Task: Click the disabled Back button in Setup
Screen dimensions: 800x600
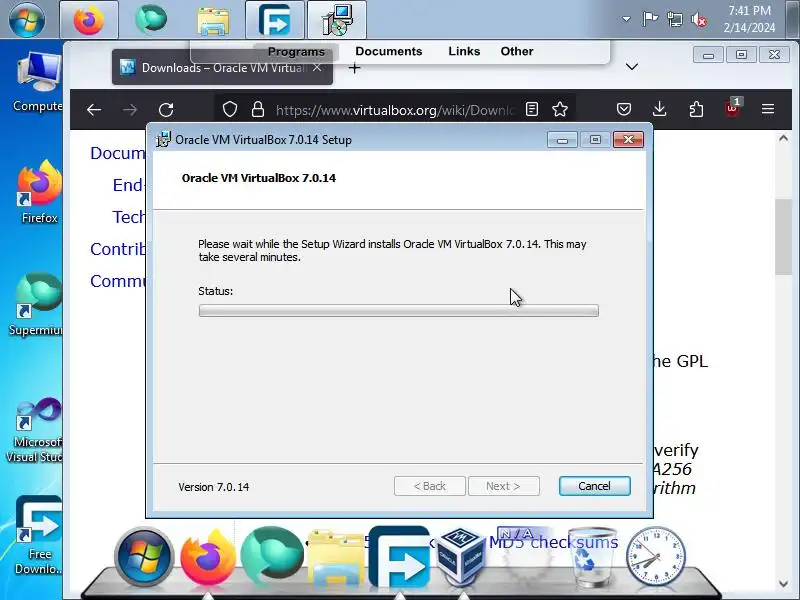Action: pyautogui.click(x=430, y=486)
